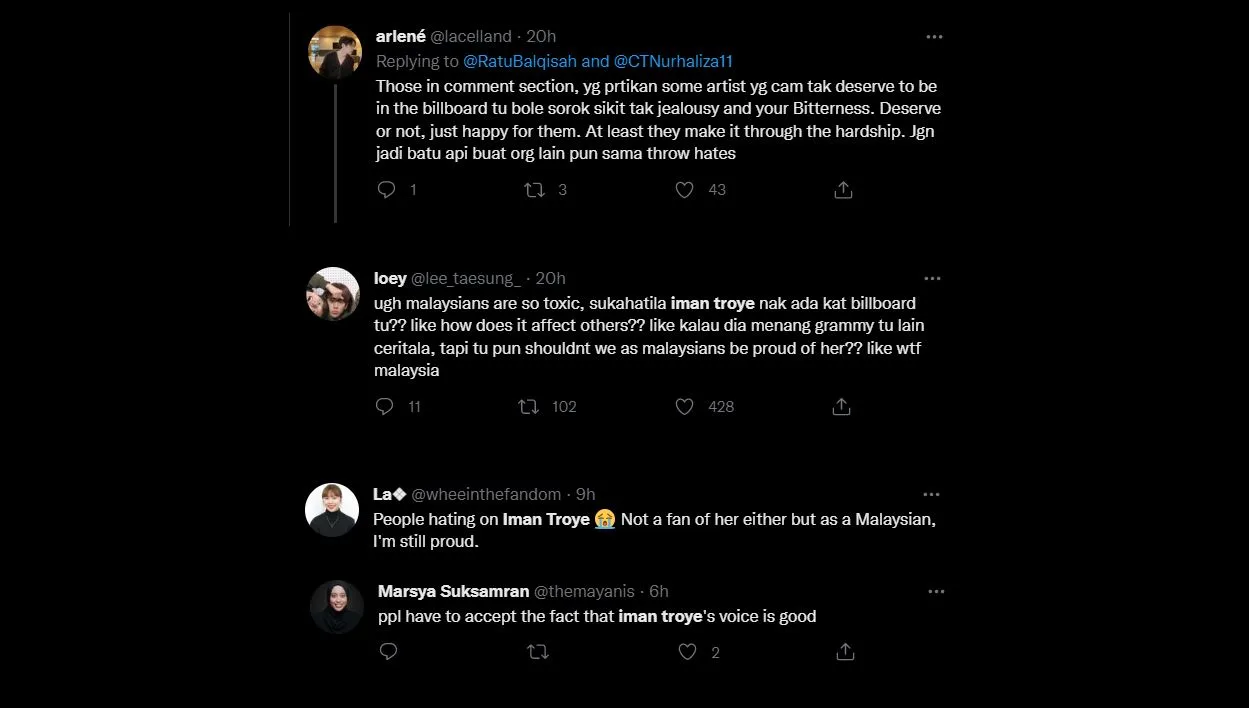Open the @wheeinthefandom profile handle
This screenshot has height=708, width=1249.
(486, 494)
